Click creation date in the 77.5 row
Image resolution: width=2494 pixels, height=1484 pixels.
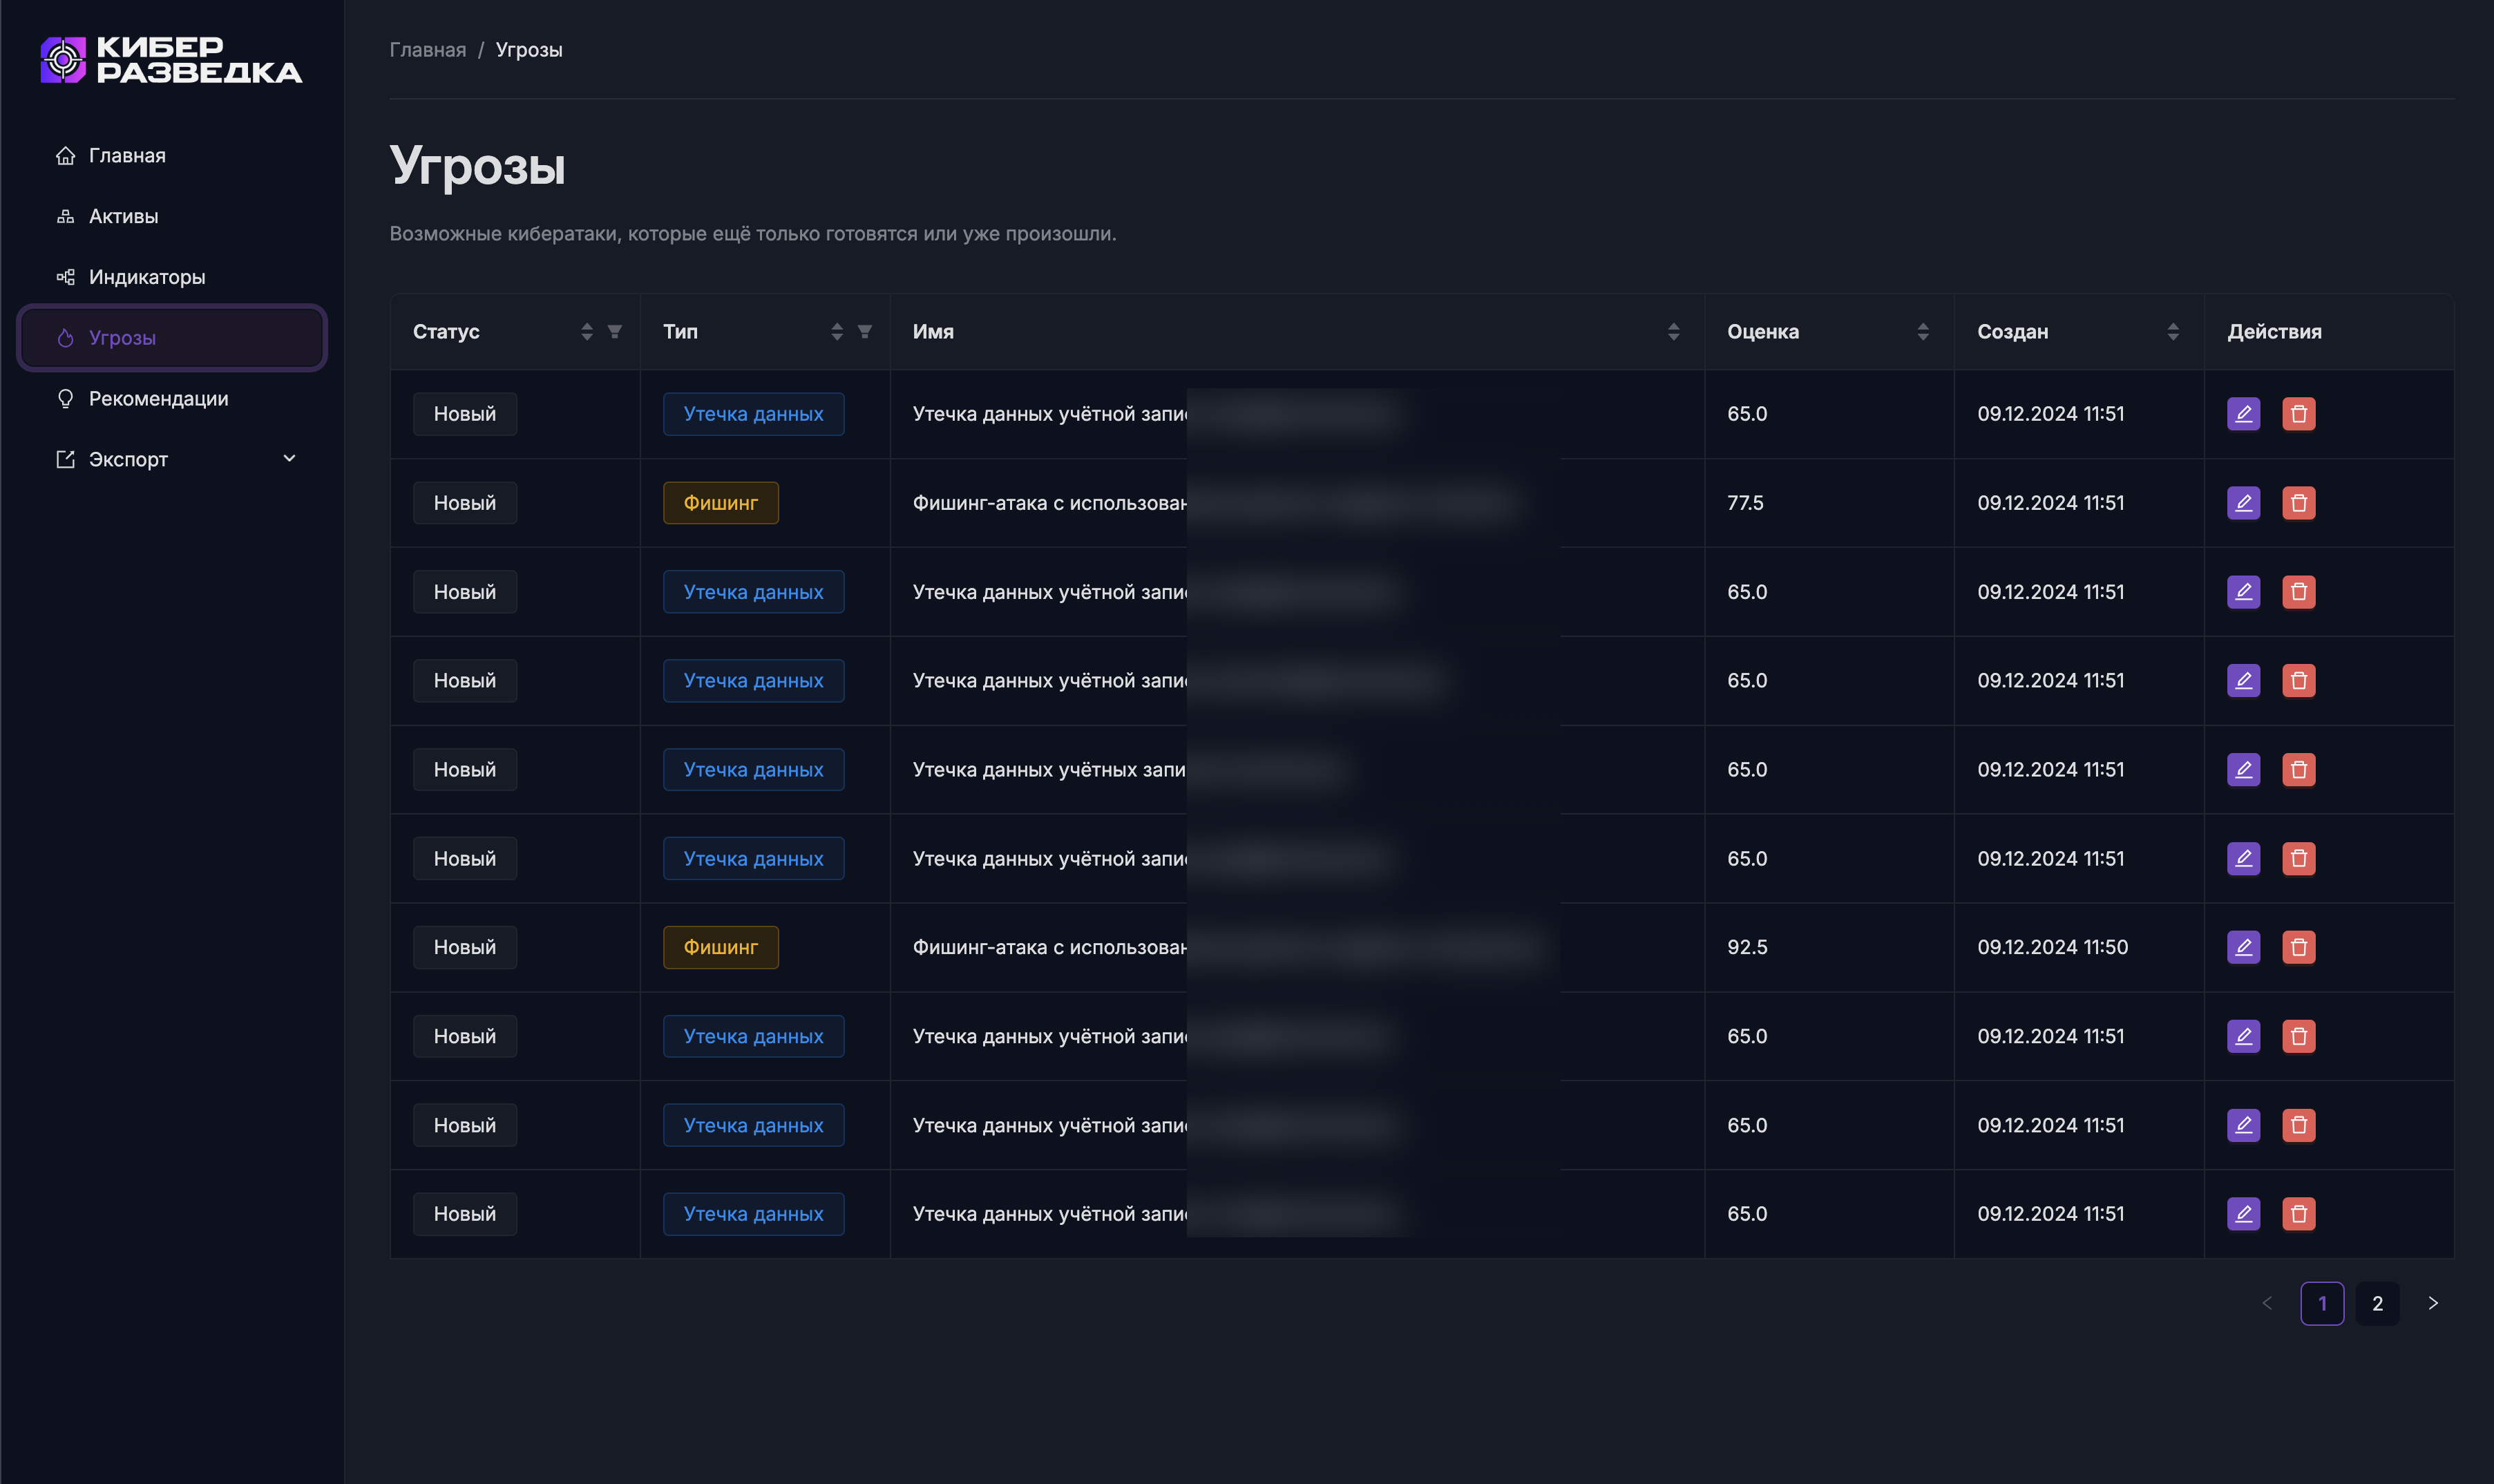(x=2050, y=503)
